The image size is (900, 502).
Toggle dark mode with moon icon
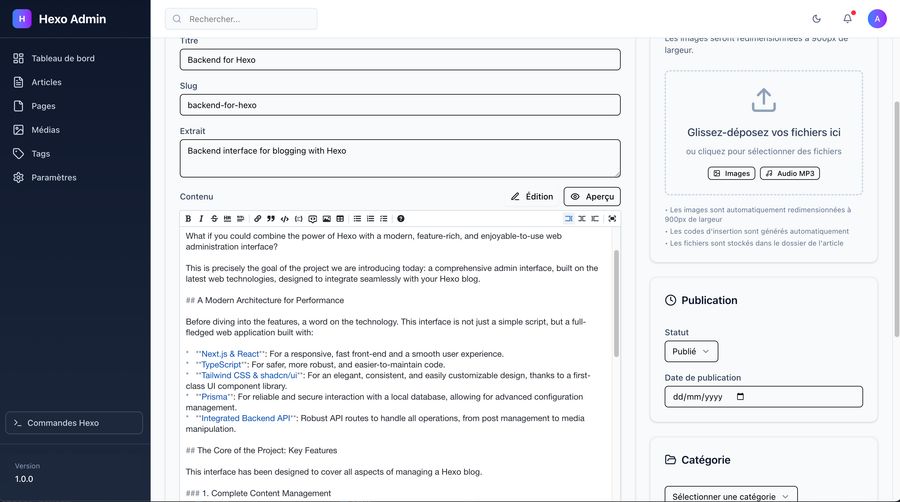coord(816,19)
